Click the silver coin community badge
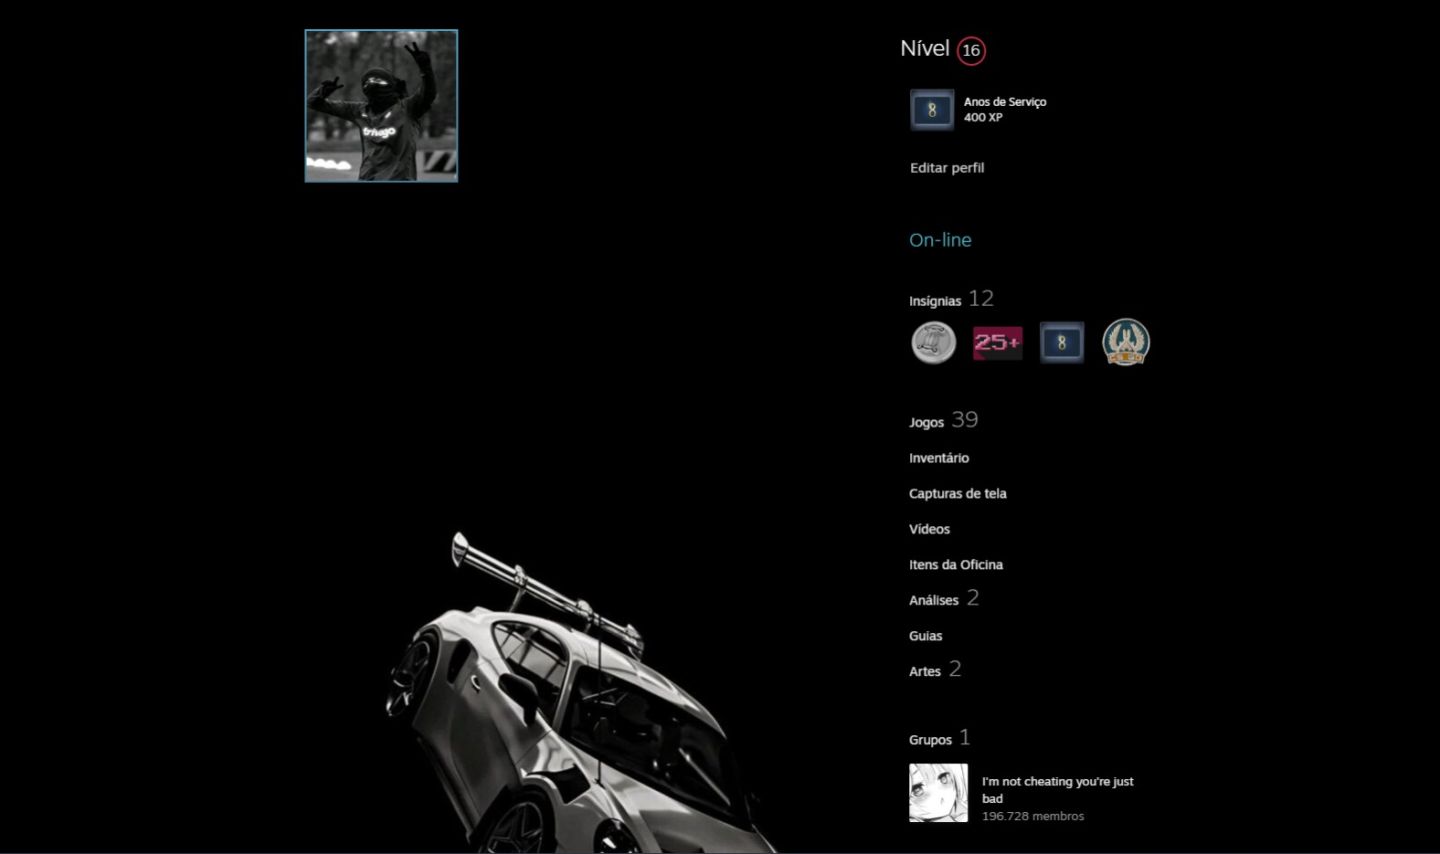The image size is (1440, 854). coord(934,342)
